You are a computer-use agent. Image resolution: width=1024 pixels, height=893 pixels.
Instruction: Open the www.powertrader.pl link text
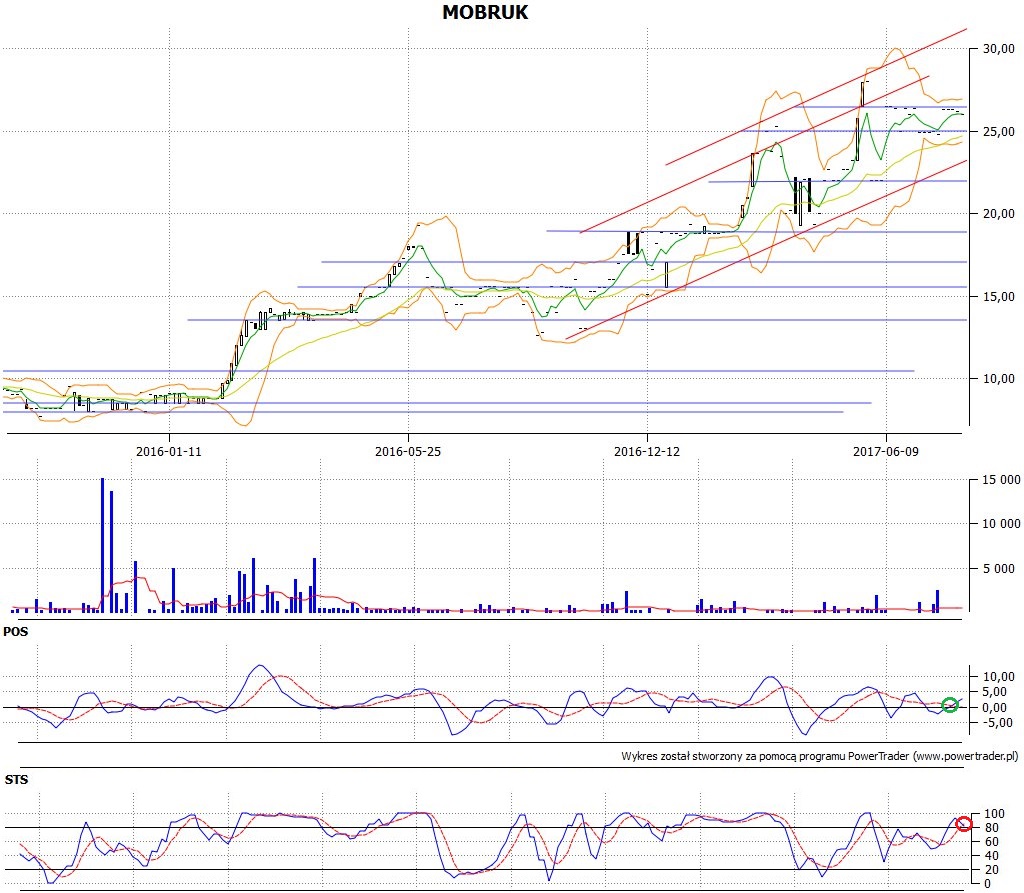click(x=967, y=756)
